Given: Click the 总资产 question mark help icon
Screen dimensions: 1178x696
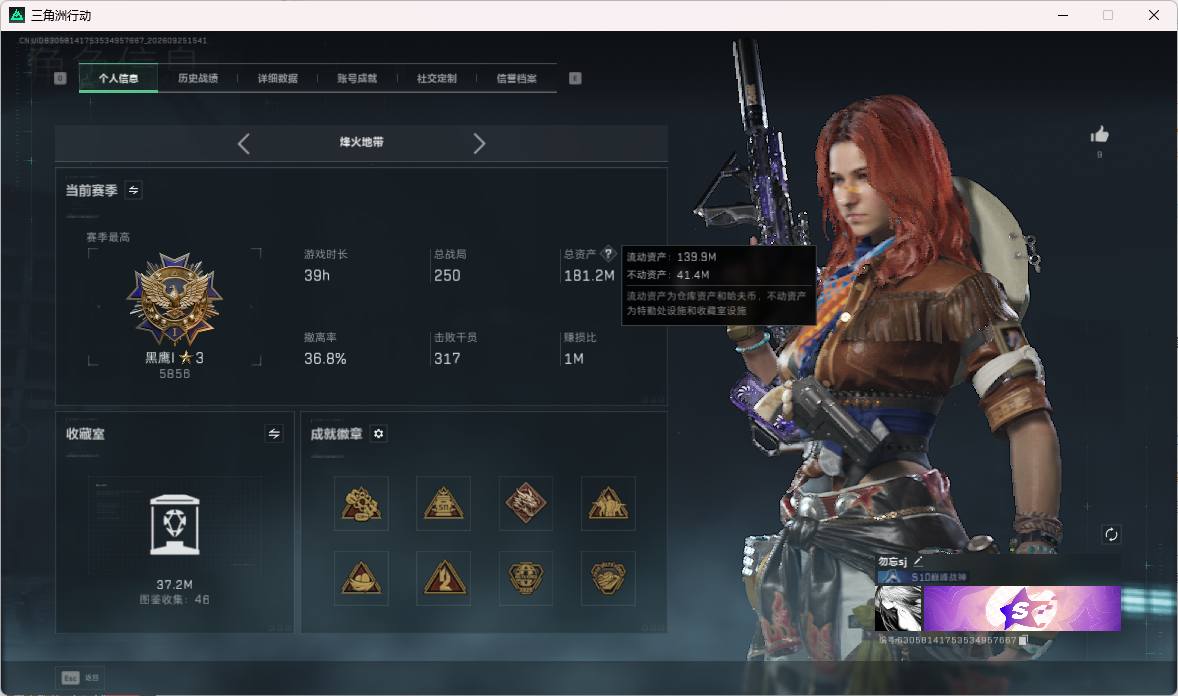Looking at the screenshot, I should (x=608, y=253).
